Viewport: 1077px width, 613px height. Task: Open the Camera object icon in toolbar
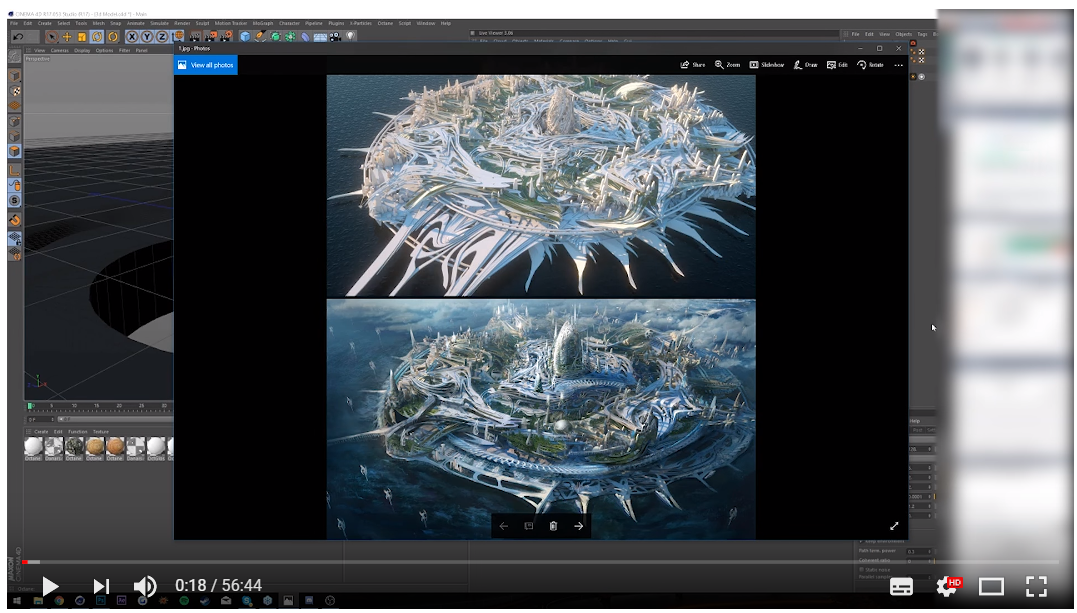click(x=335, y=36)
